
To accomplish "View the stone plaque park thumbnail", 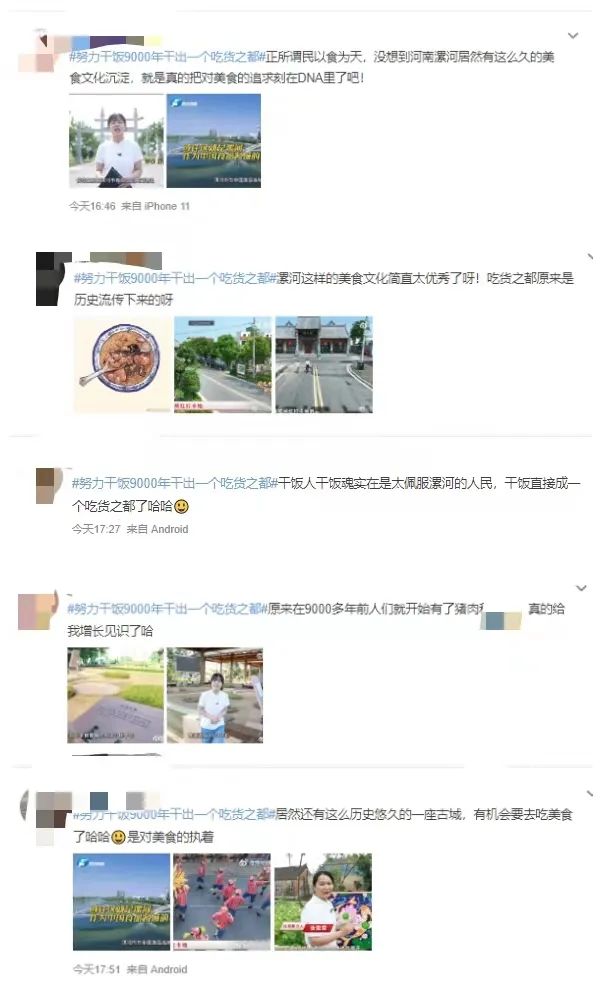I will (x=115, y=696).
